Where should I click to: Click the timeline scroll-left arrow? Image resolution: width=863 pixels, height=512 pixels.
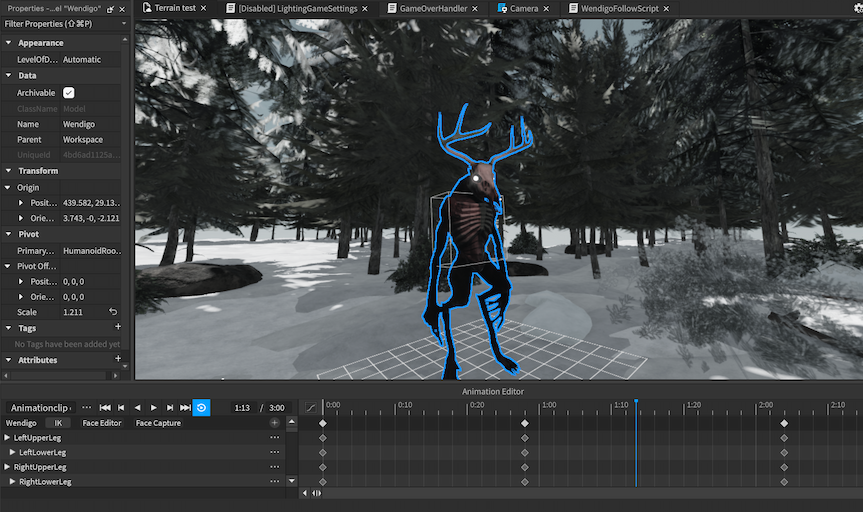tap(305, 493)
